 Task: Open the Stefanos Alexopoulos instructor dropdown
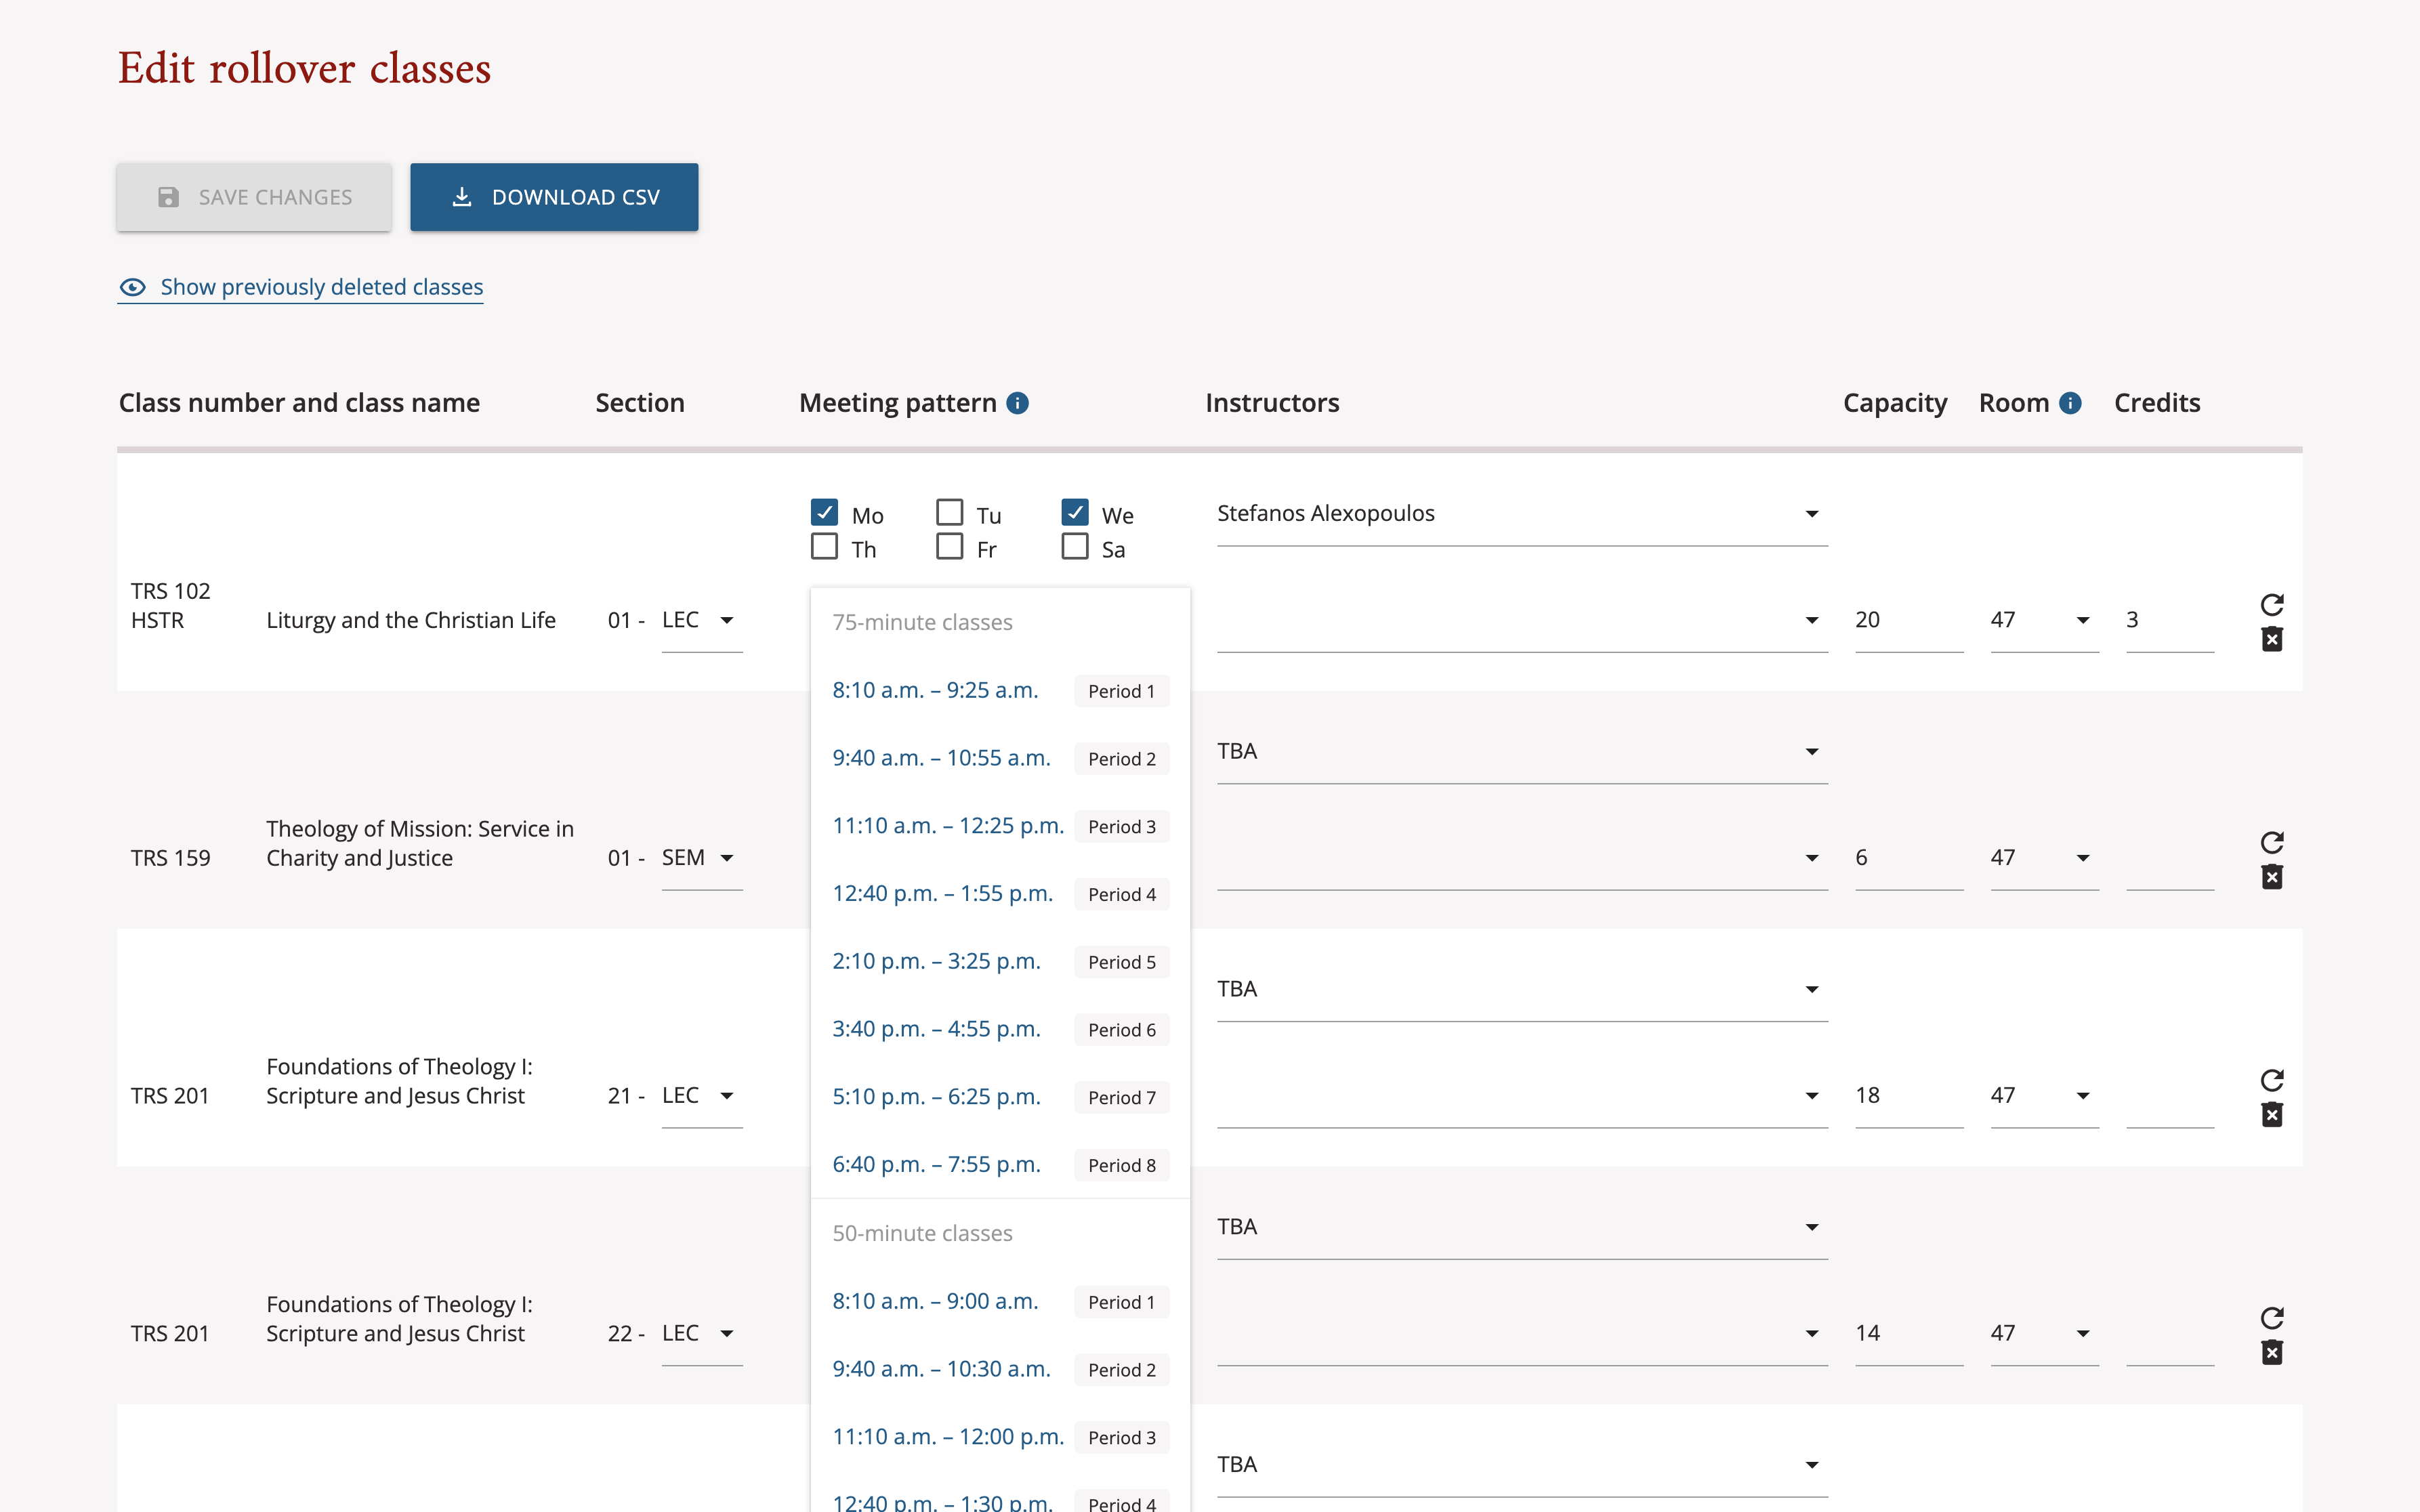point(1522,514)
